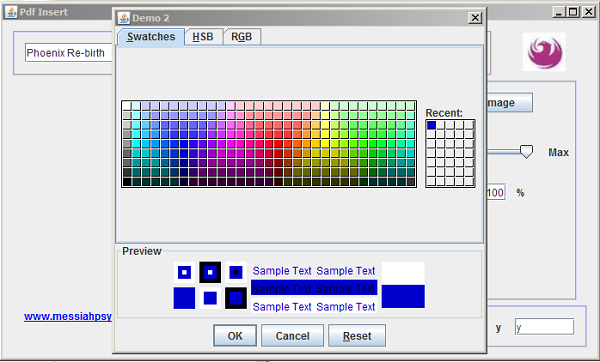Click the Java icon in Demo 2 title bar
This screenshot has width=600, height=362.
[x=124, y=18]
